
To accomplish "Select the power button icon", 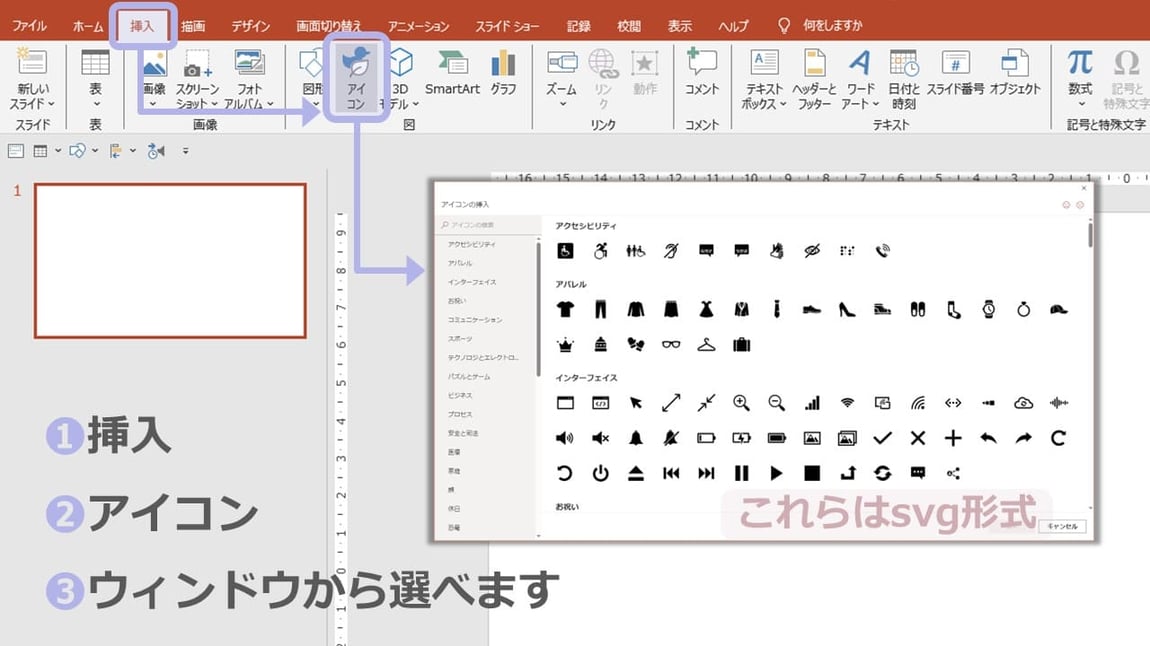I will (x=601, y=473).
